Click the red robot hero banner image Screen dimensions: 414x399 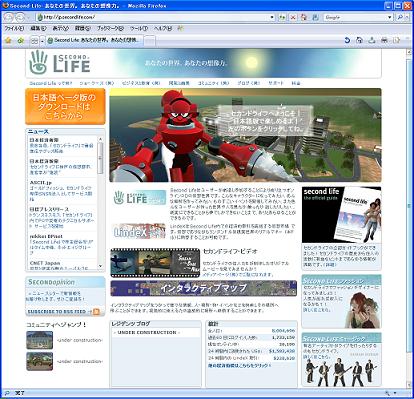(x=245, y=135)
